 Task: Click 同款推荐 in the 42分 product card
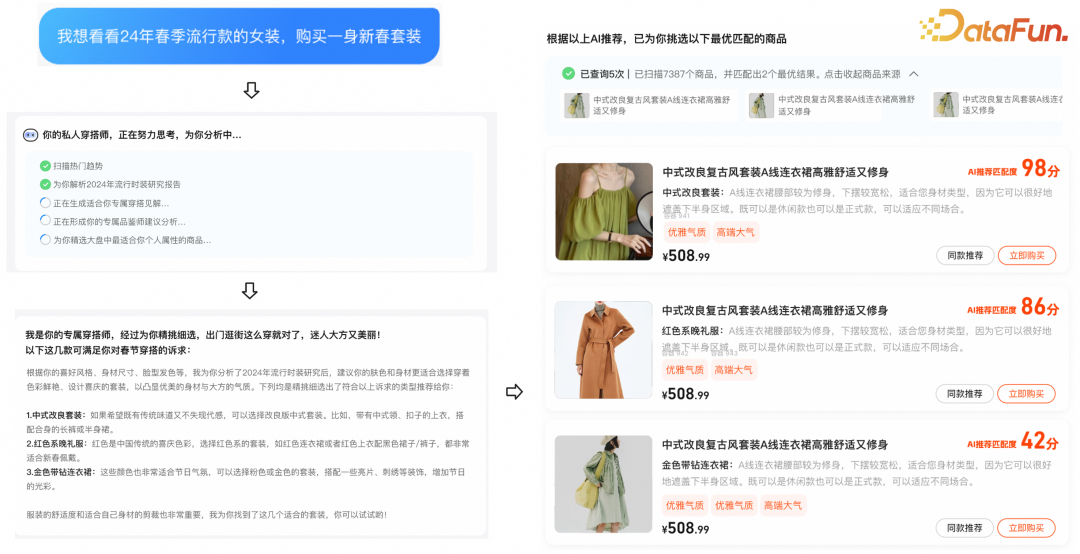coord(964,528)
